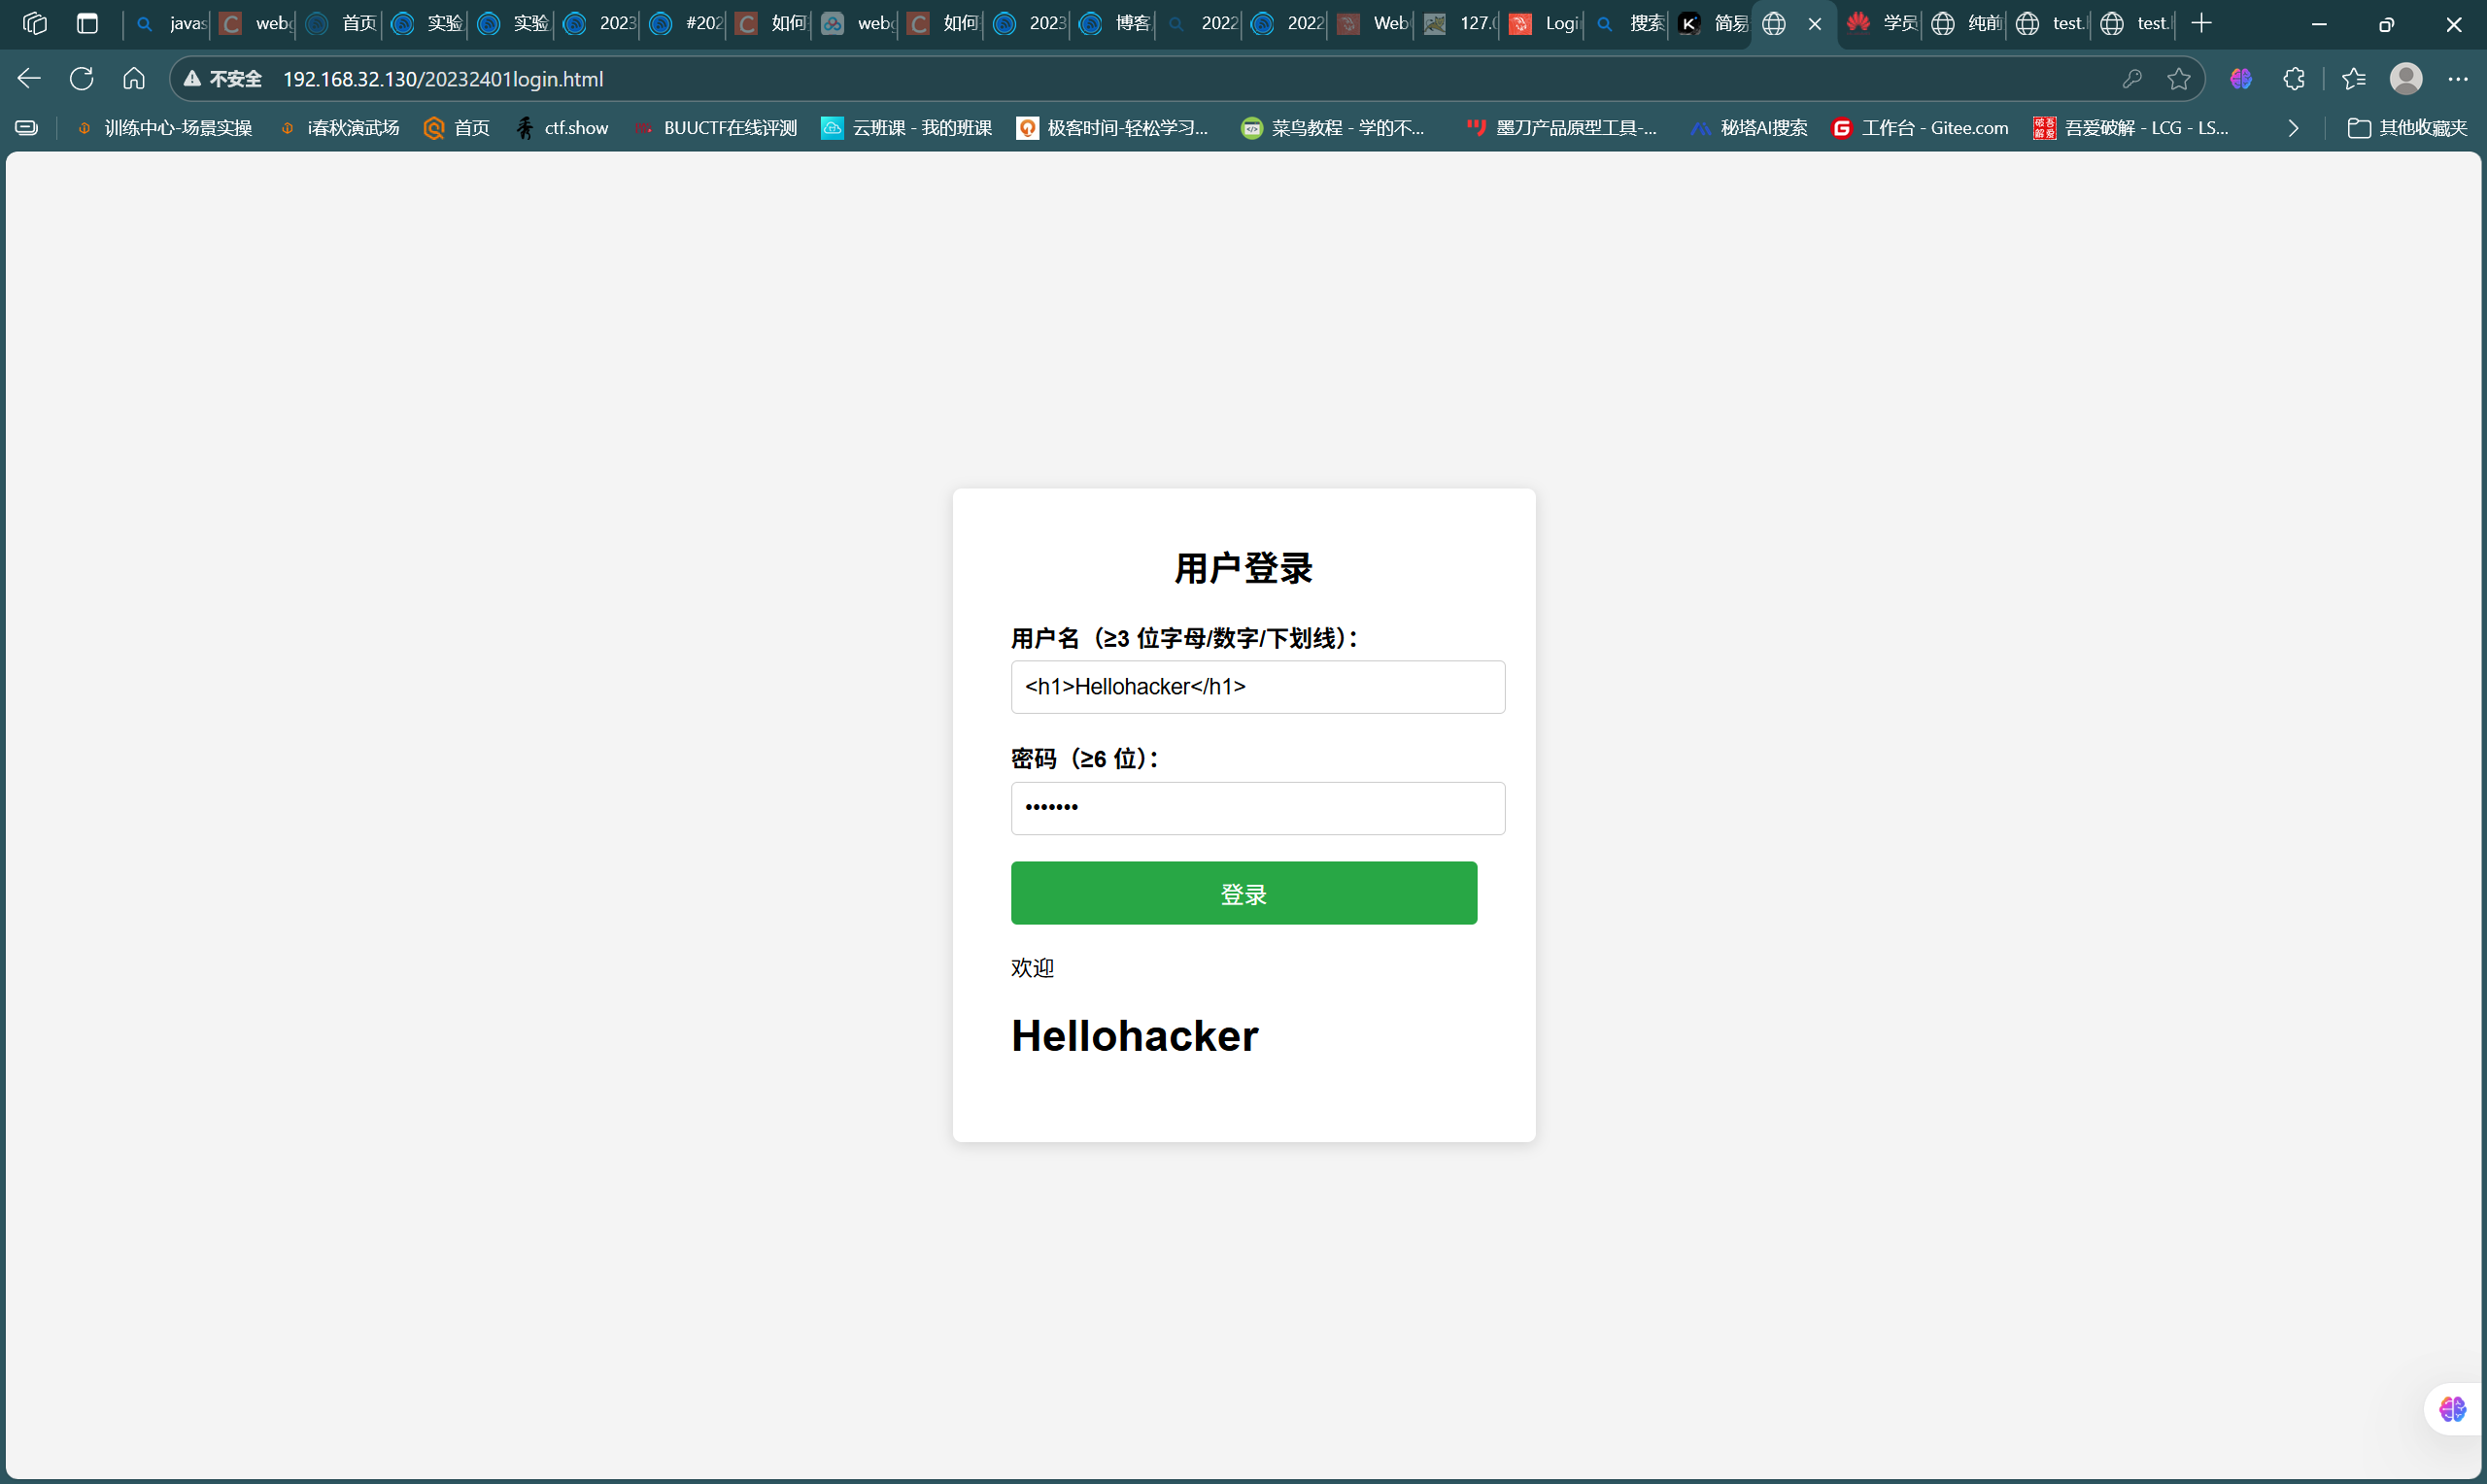Go to browser home page icon
Viewport: 2487px width, 1484px height.
tap(134, 78)
